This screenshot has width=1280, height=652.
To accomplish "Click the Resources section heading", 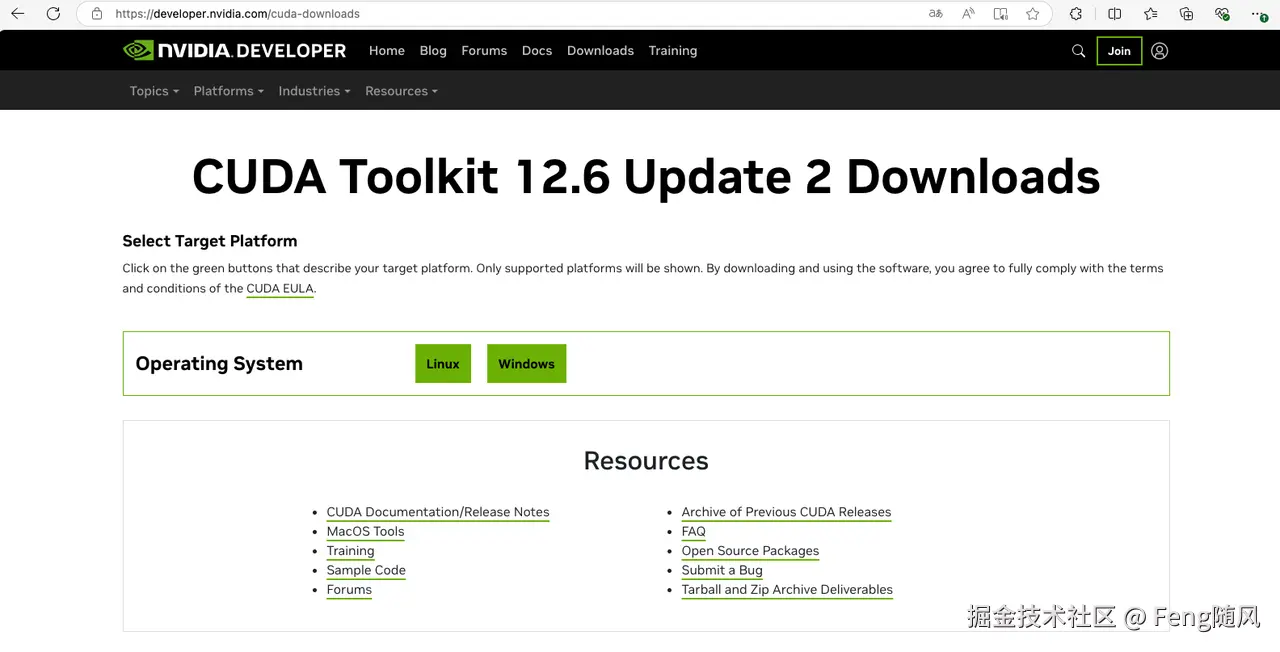I will tap(646, 461).
